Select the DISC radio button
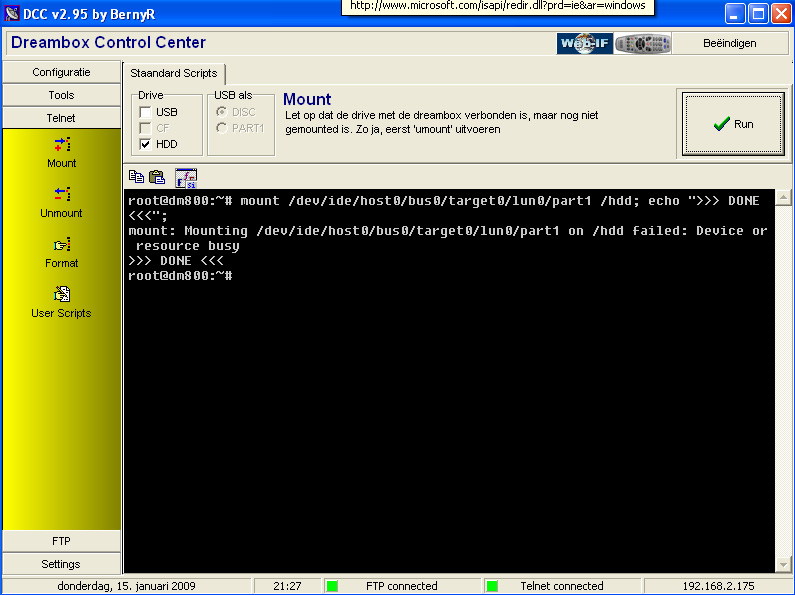 point(222,111)
